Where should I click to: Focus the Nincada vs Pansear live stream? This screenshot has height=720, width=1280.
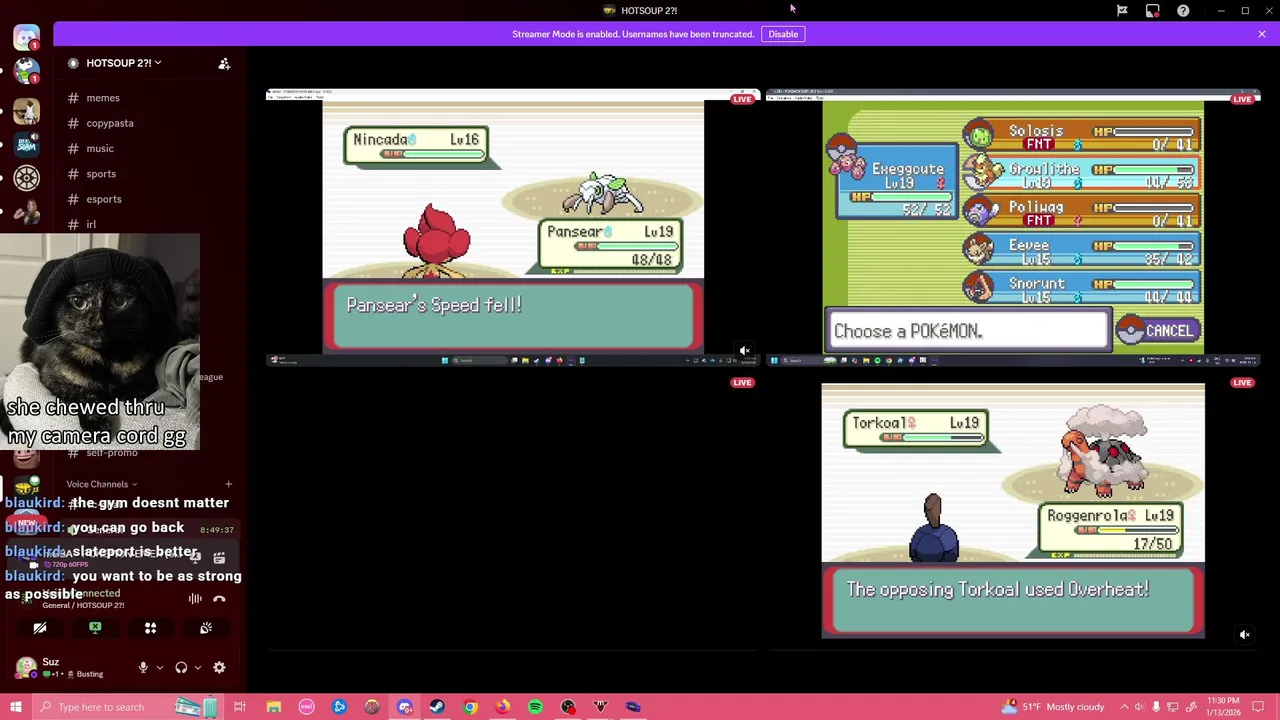coord(513,227)
